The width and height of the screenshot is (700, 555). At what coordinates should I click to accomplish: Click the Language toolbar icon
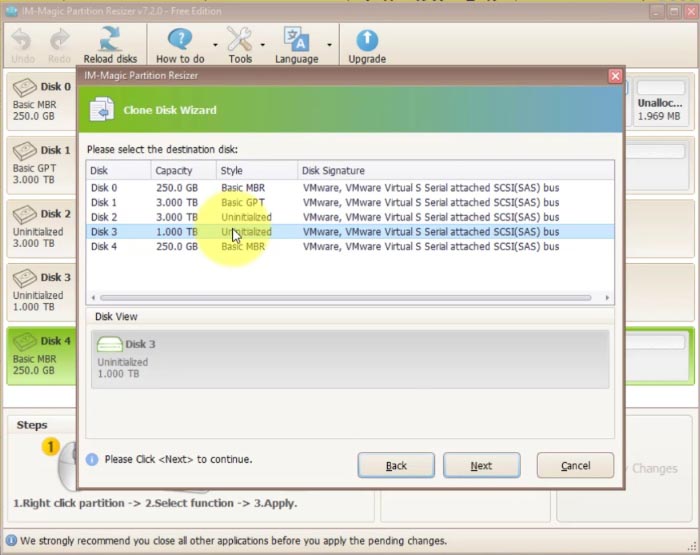296,45
